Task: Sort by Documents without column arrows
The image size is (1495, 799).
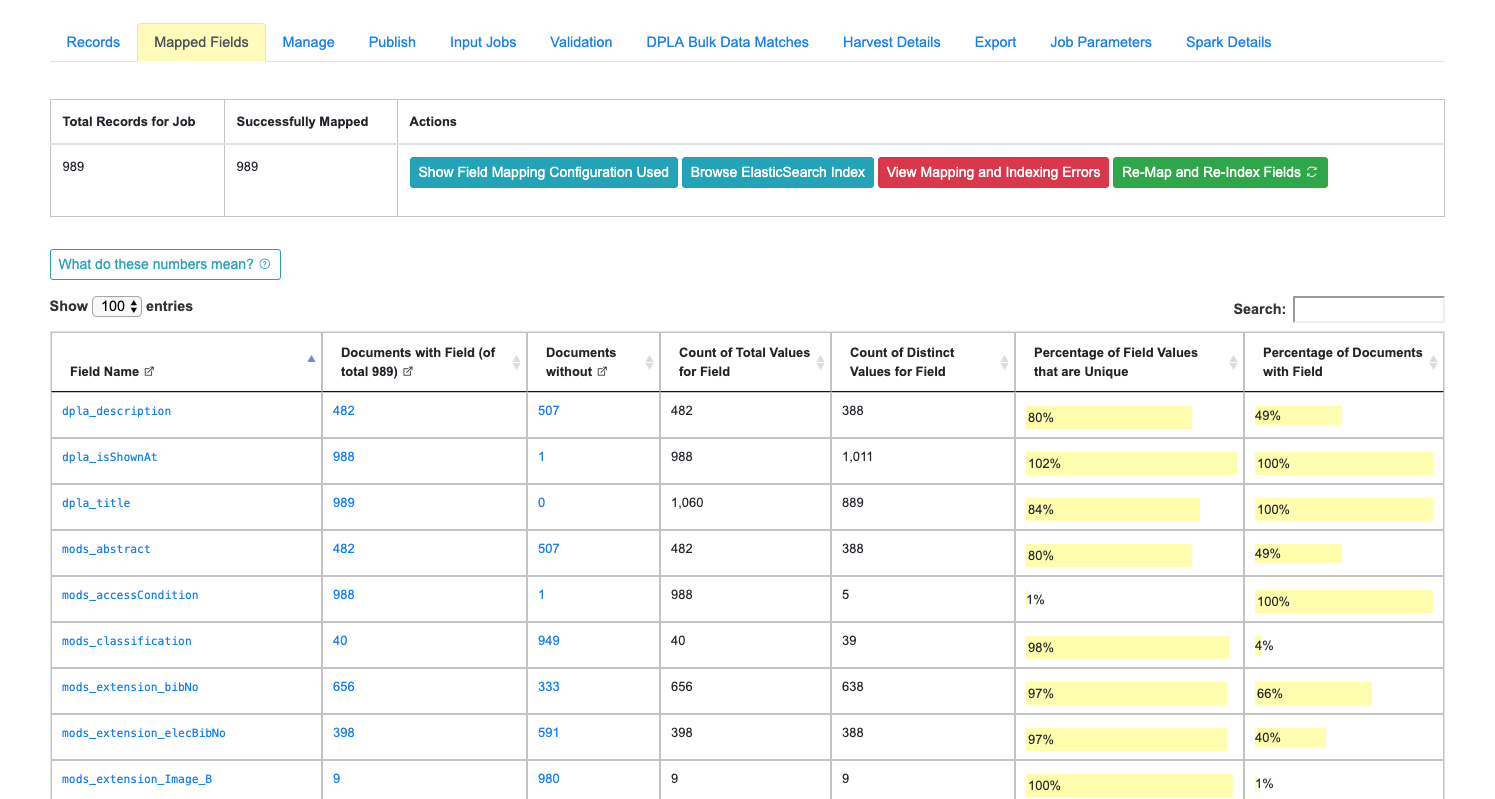Action: click(x=649, y=362)
